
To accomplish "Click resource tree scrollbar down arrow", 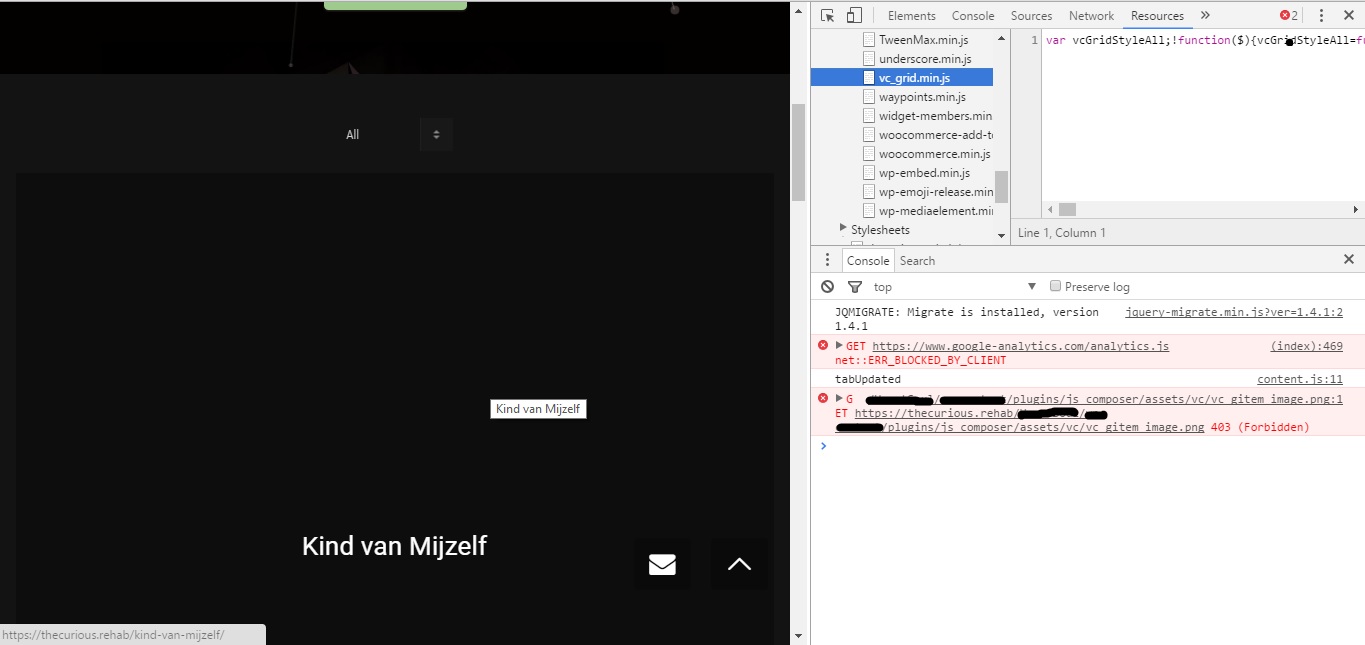I will (x=1002, y=236).
